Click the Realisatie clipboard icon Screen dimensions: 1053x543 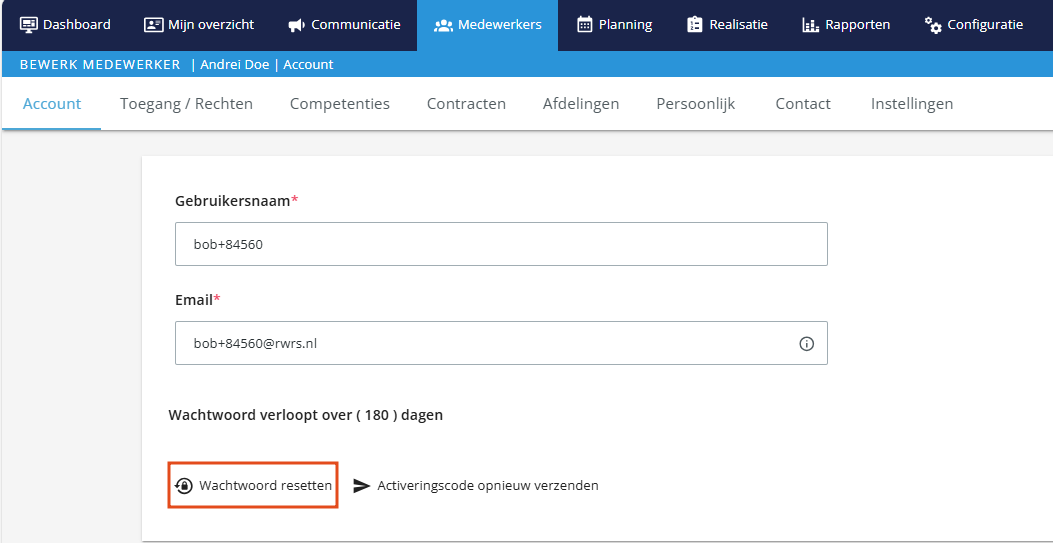click(x=694, y=25)
